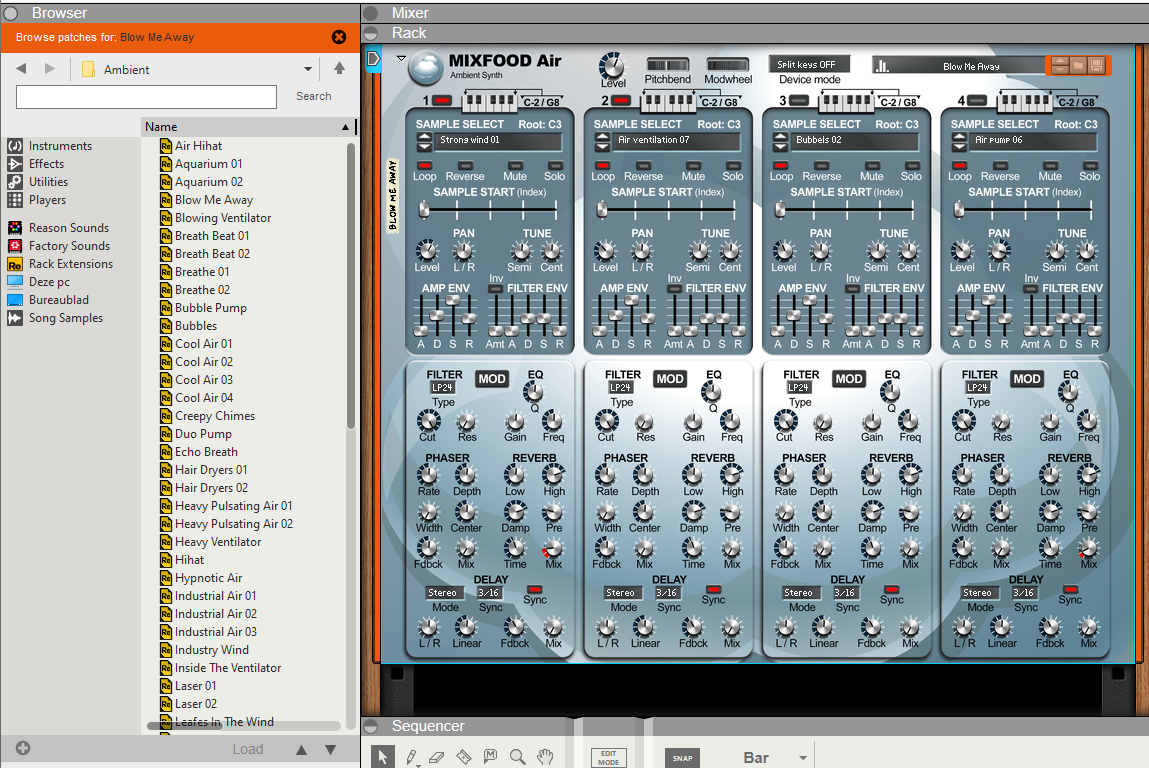Screen dimensions: 1149x768
Task: Open Instruments in the browser sidebar
Action: click(60, 146)
